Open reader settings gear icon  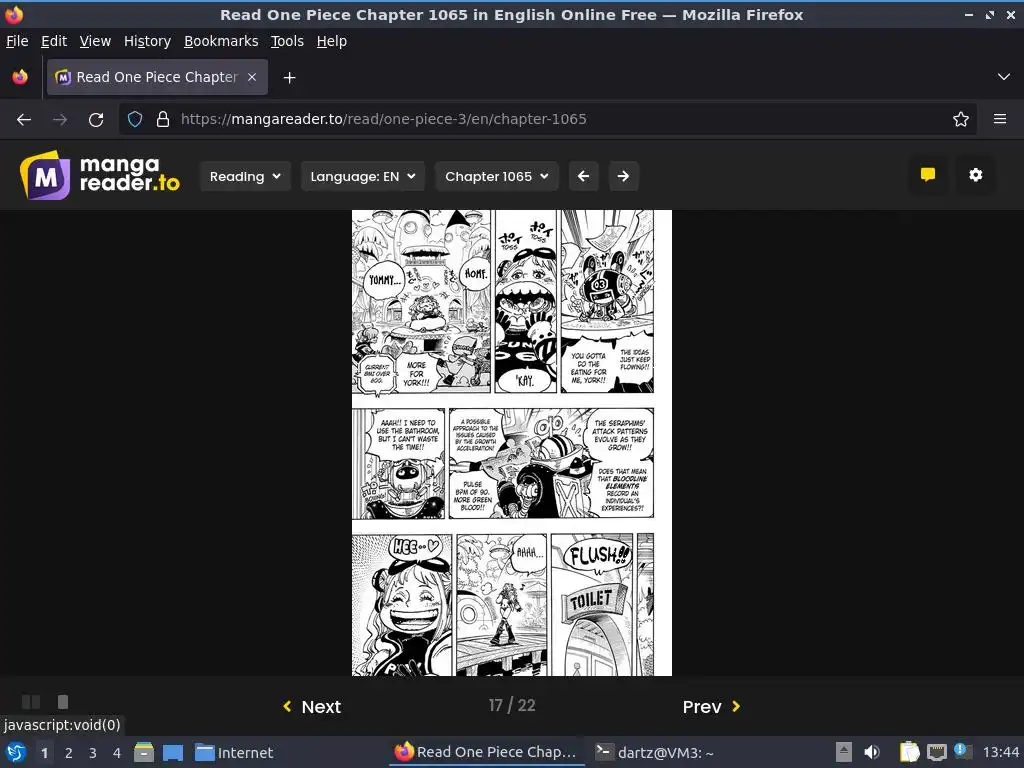click(975, 175)
